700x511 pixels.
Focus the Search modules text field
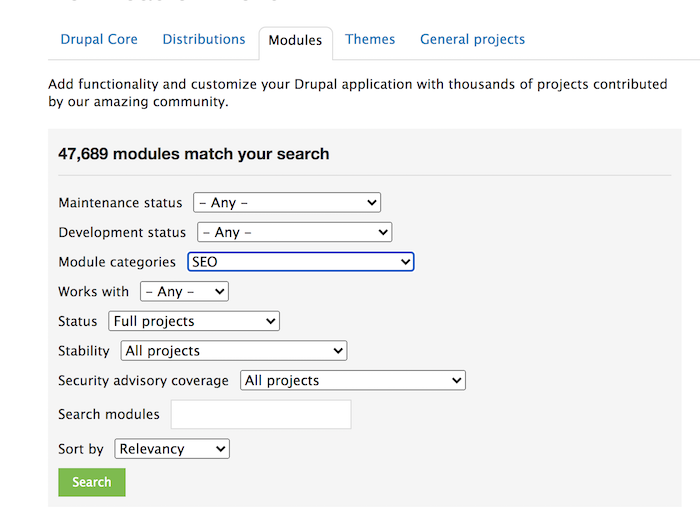[261, 414]
